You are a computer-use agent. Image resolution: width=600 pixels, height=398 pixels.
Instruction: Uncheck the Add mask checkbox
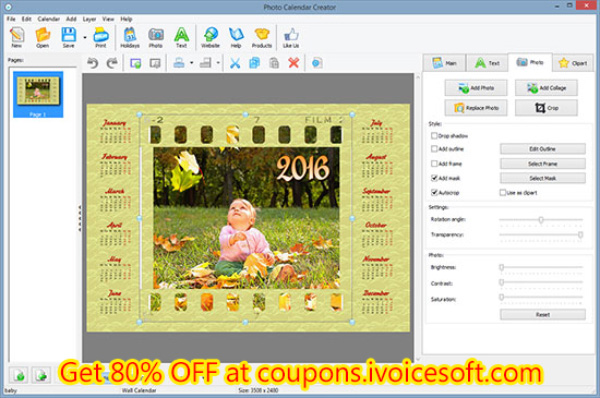click(434, 178)
